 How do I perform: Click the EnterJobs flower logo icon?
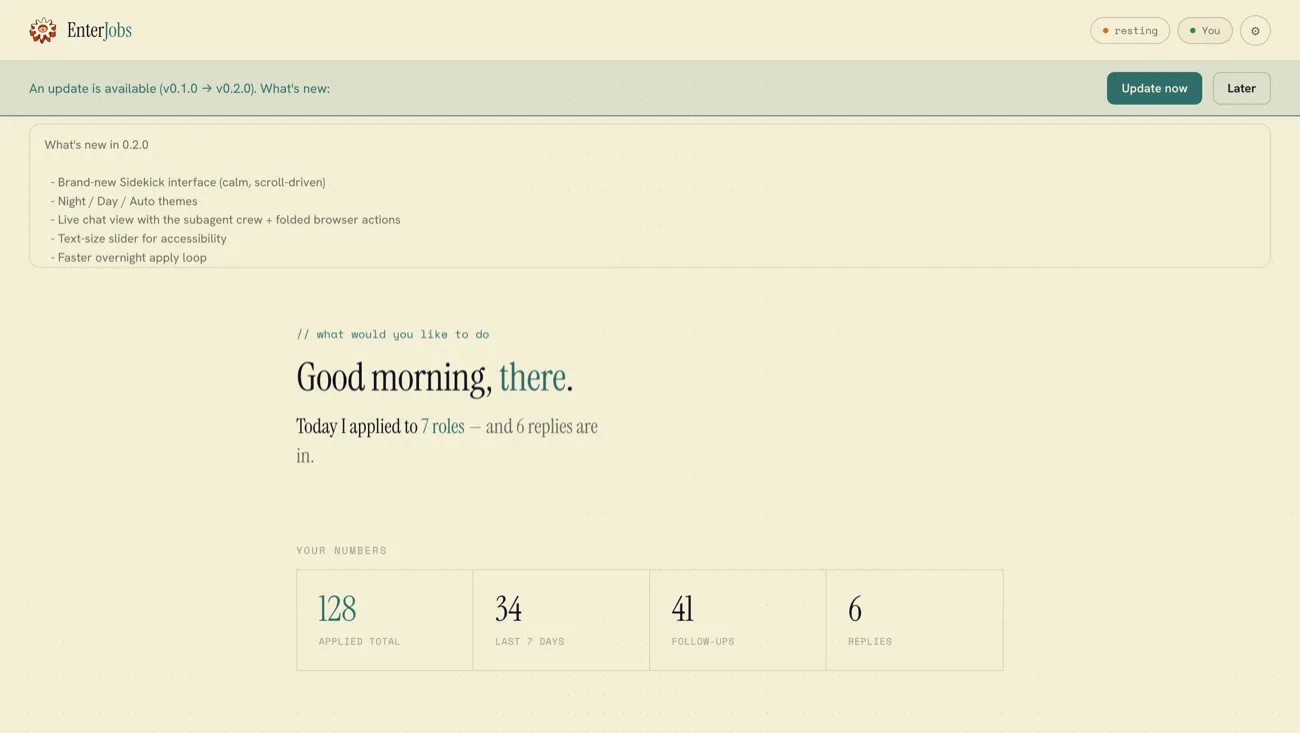click(43, 30)
